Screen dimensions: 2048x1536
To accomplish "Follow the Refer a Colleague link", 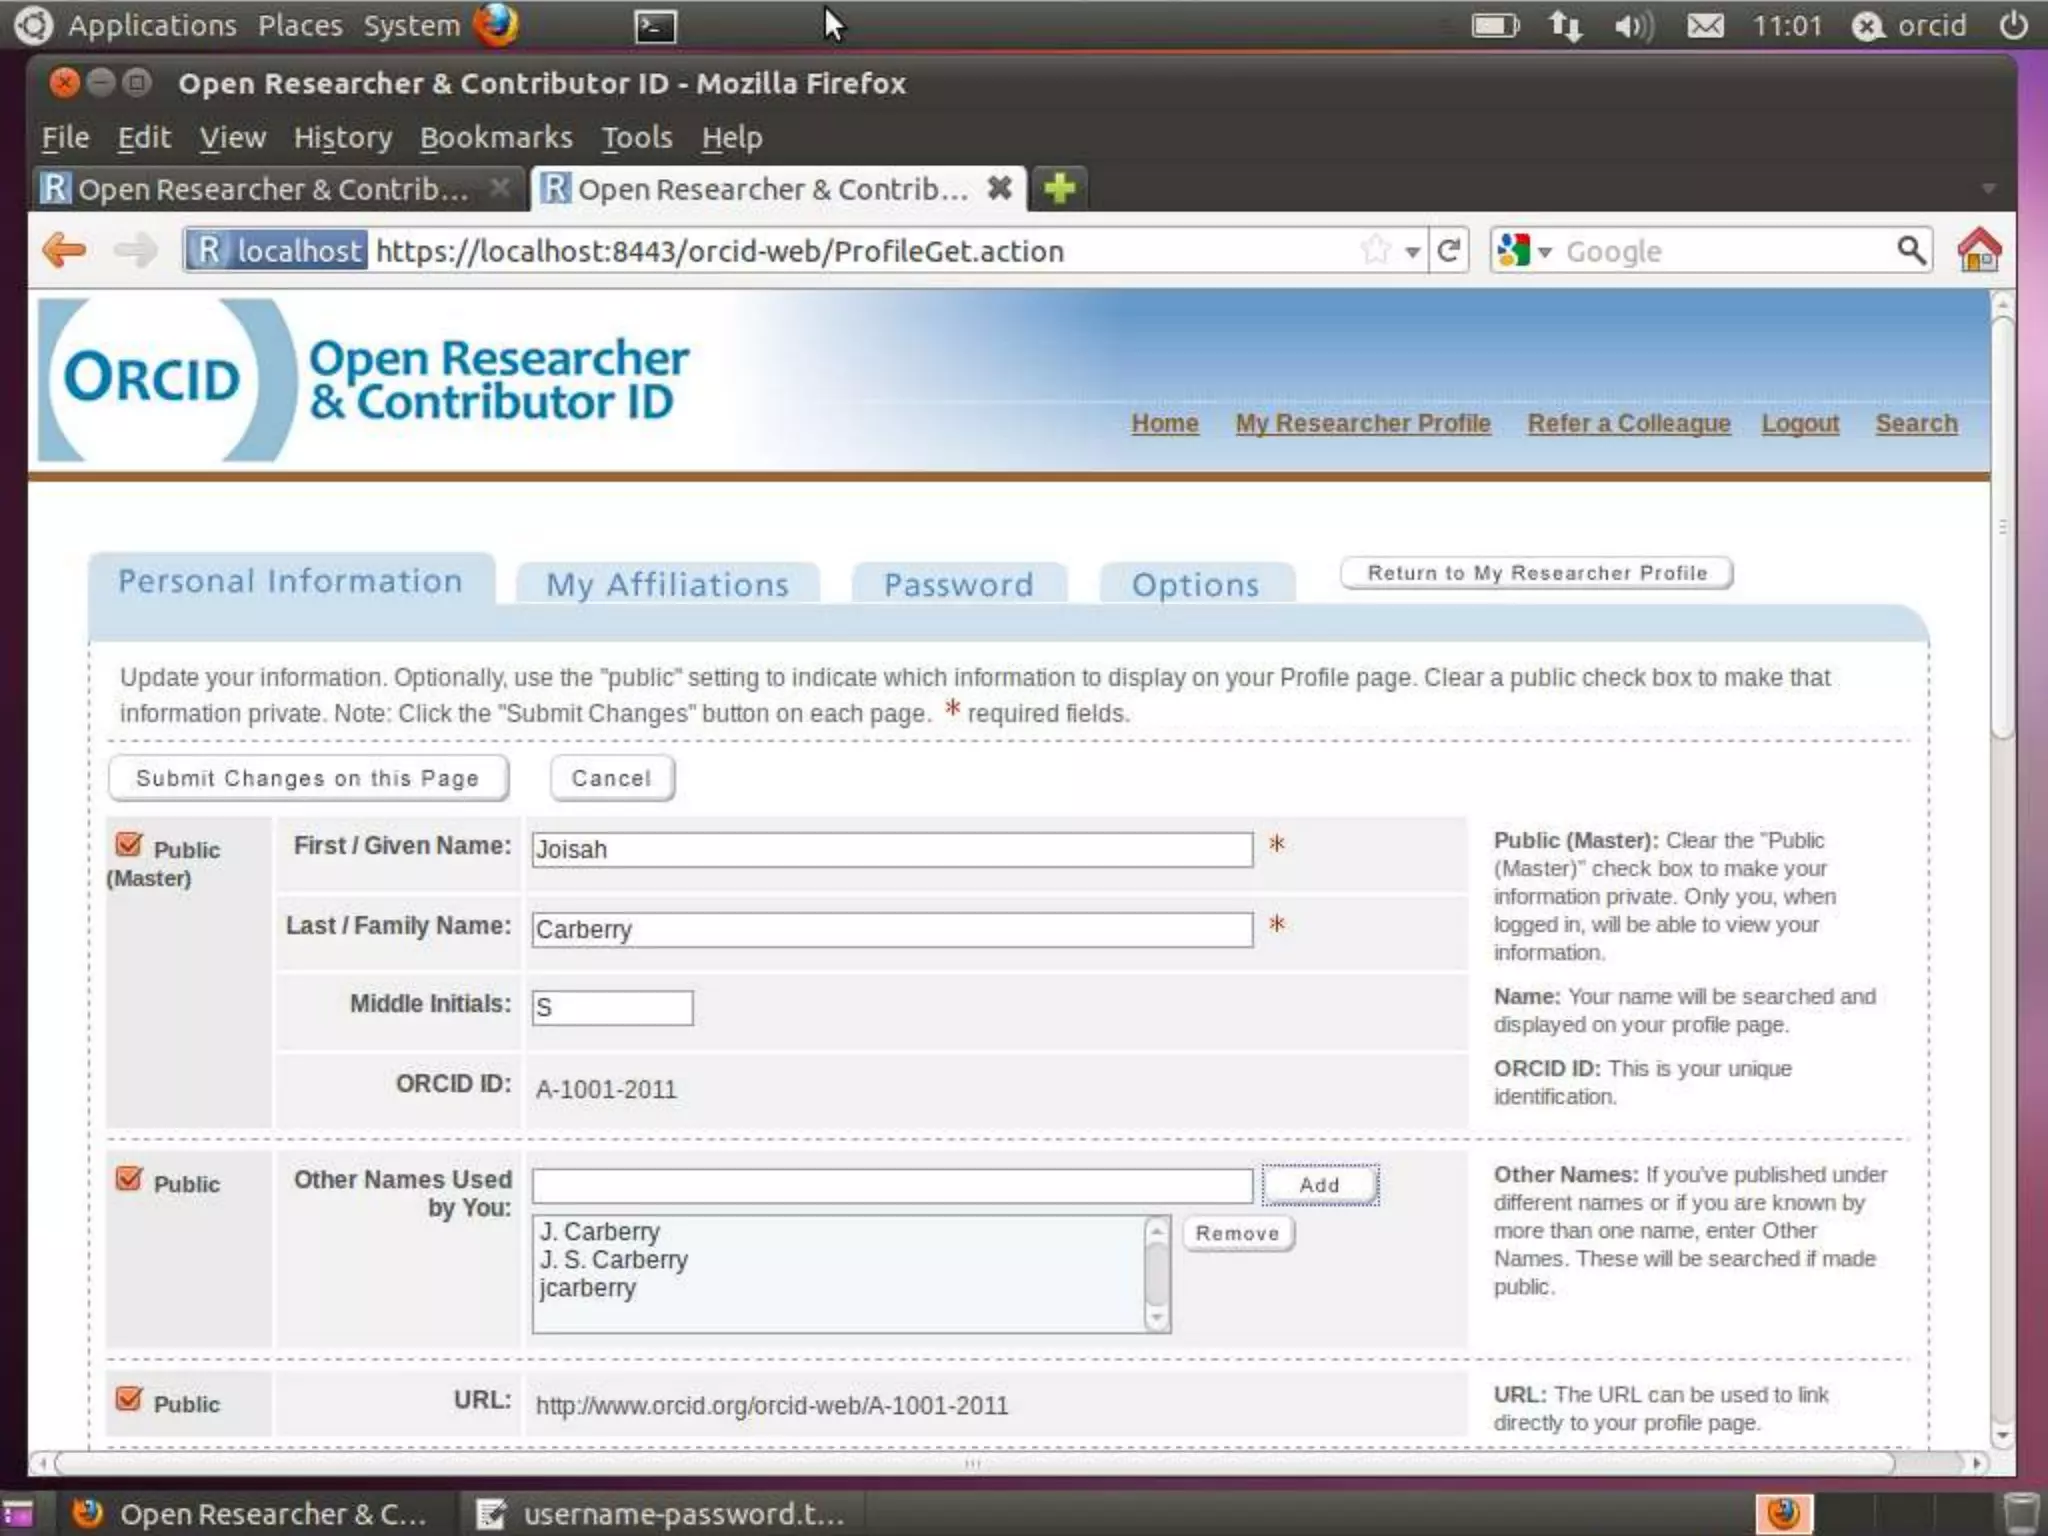I will [1628, 423].
